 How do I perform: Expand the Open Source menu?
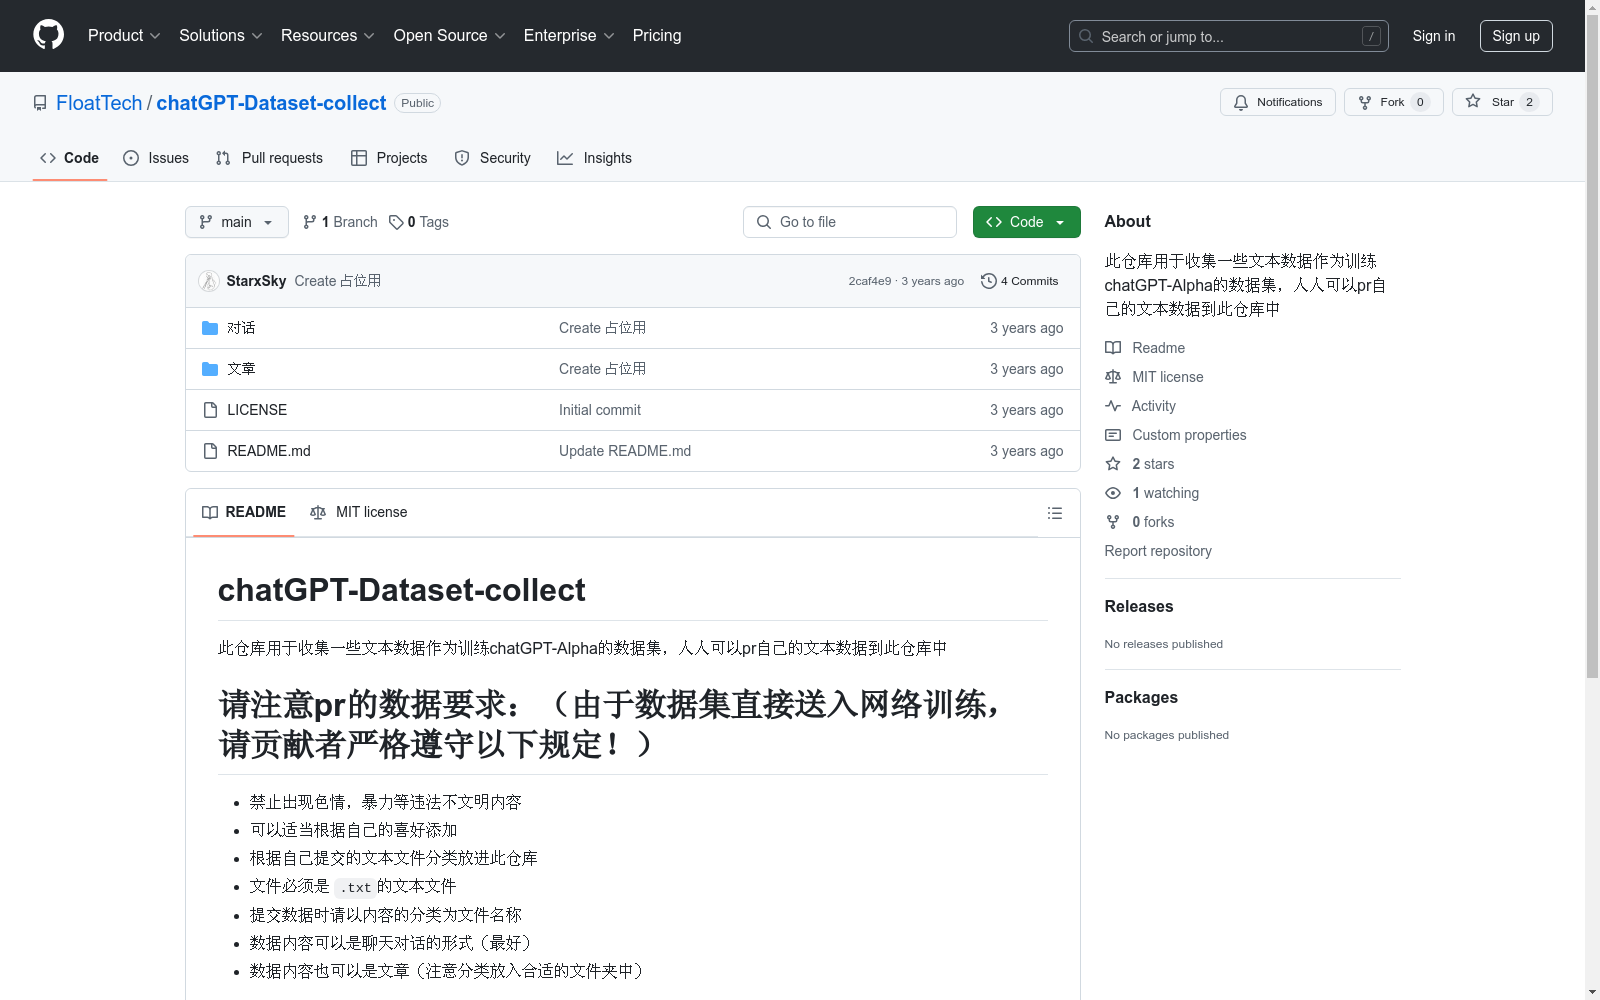(449, 35)
